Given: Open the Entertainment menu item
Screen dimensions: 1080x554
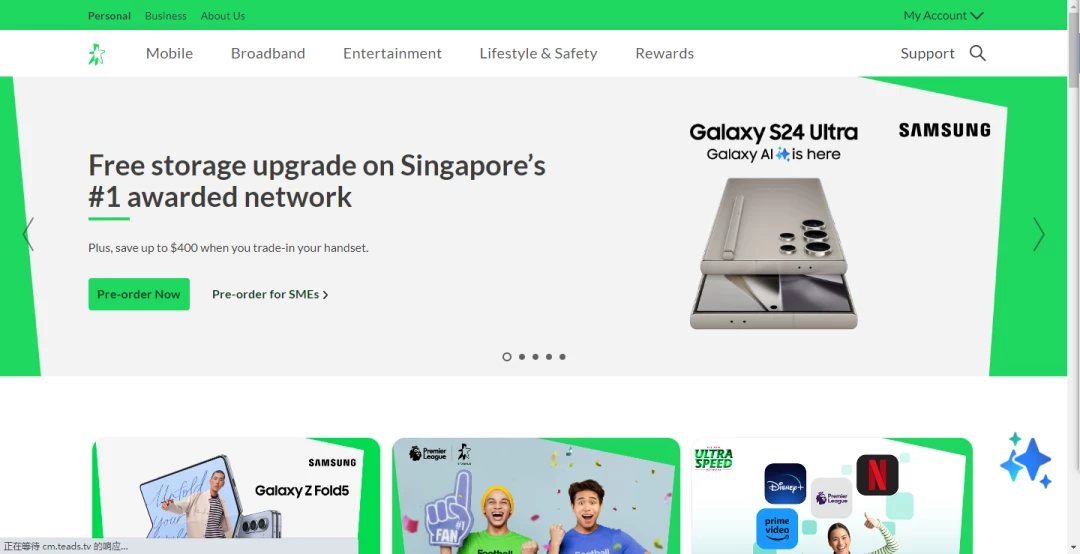Looking at the screenshot, I should pyautogui.click(x=392, y=53).
